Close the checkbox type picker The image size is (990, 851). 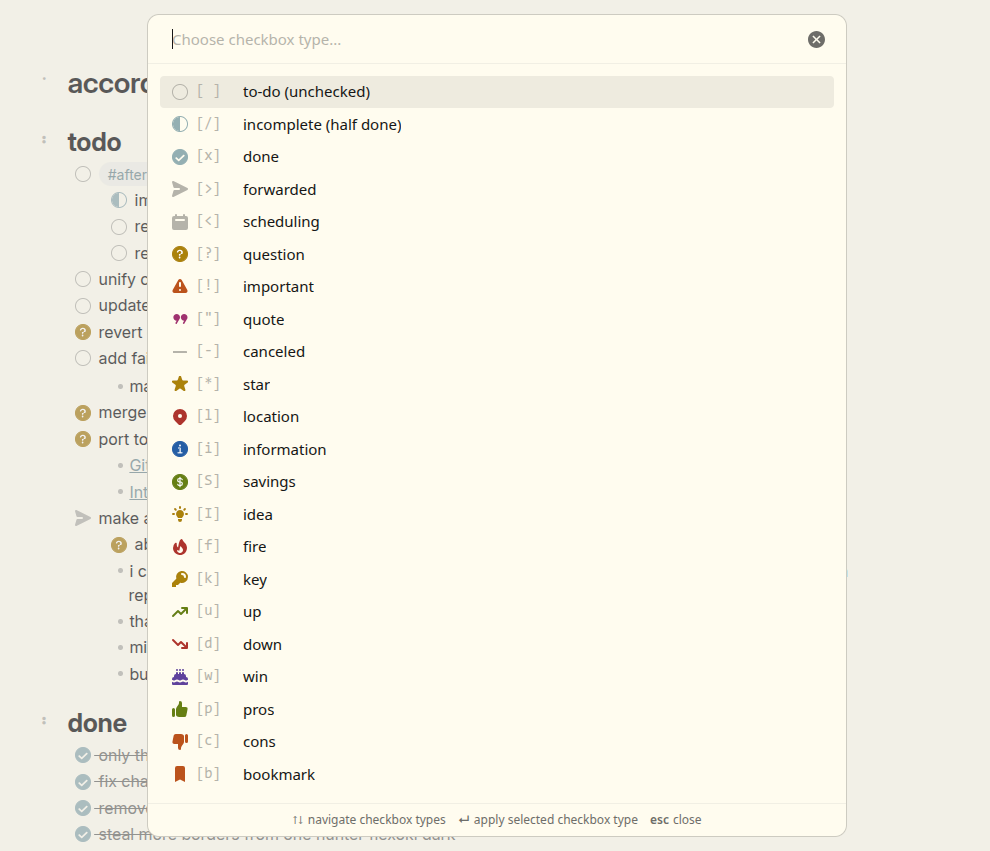(x=816, y=40)
